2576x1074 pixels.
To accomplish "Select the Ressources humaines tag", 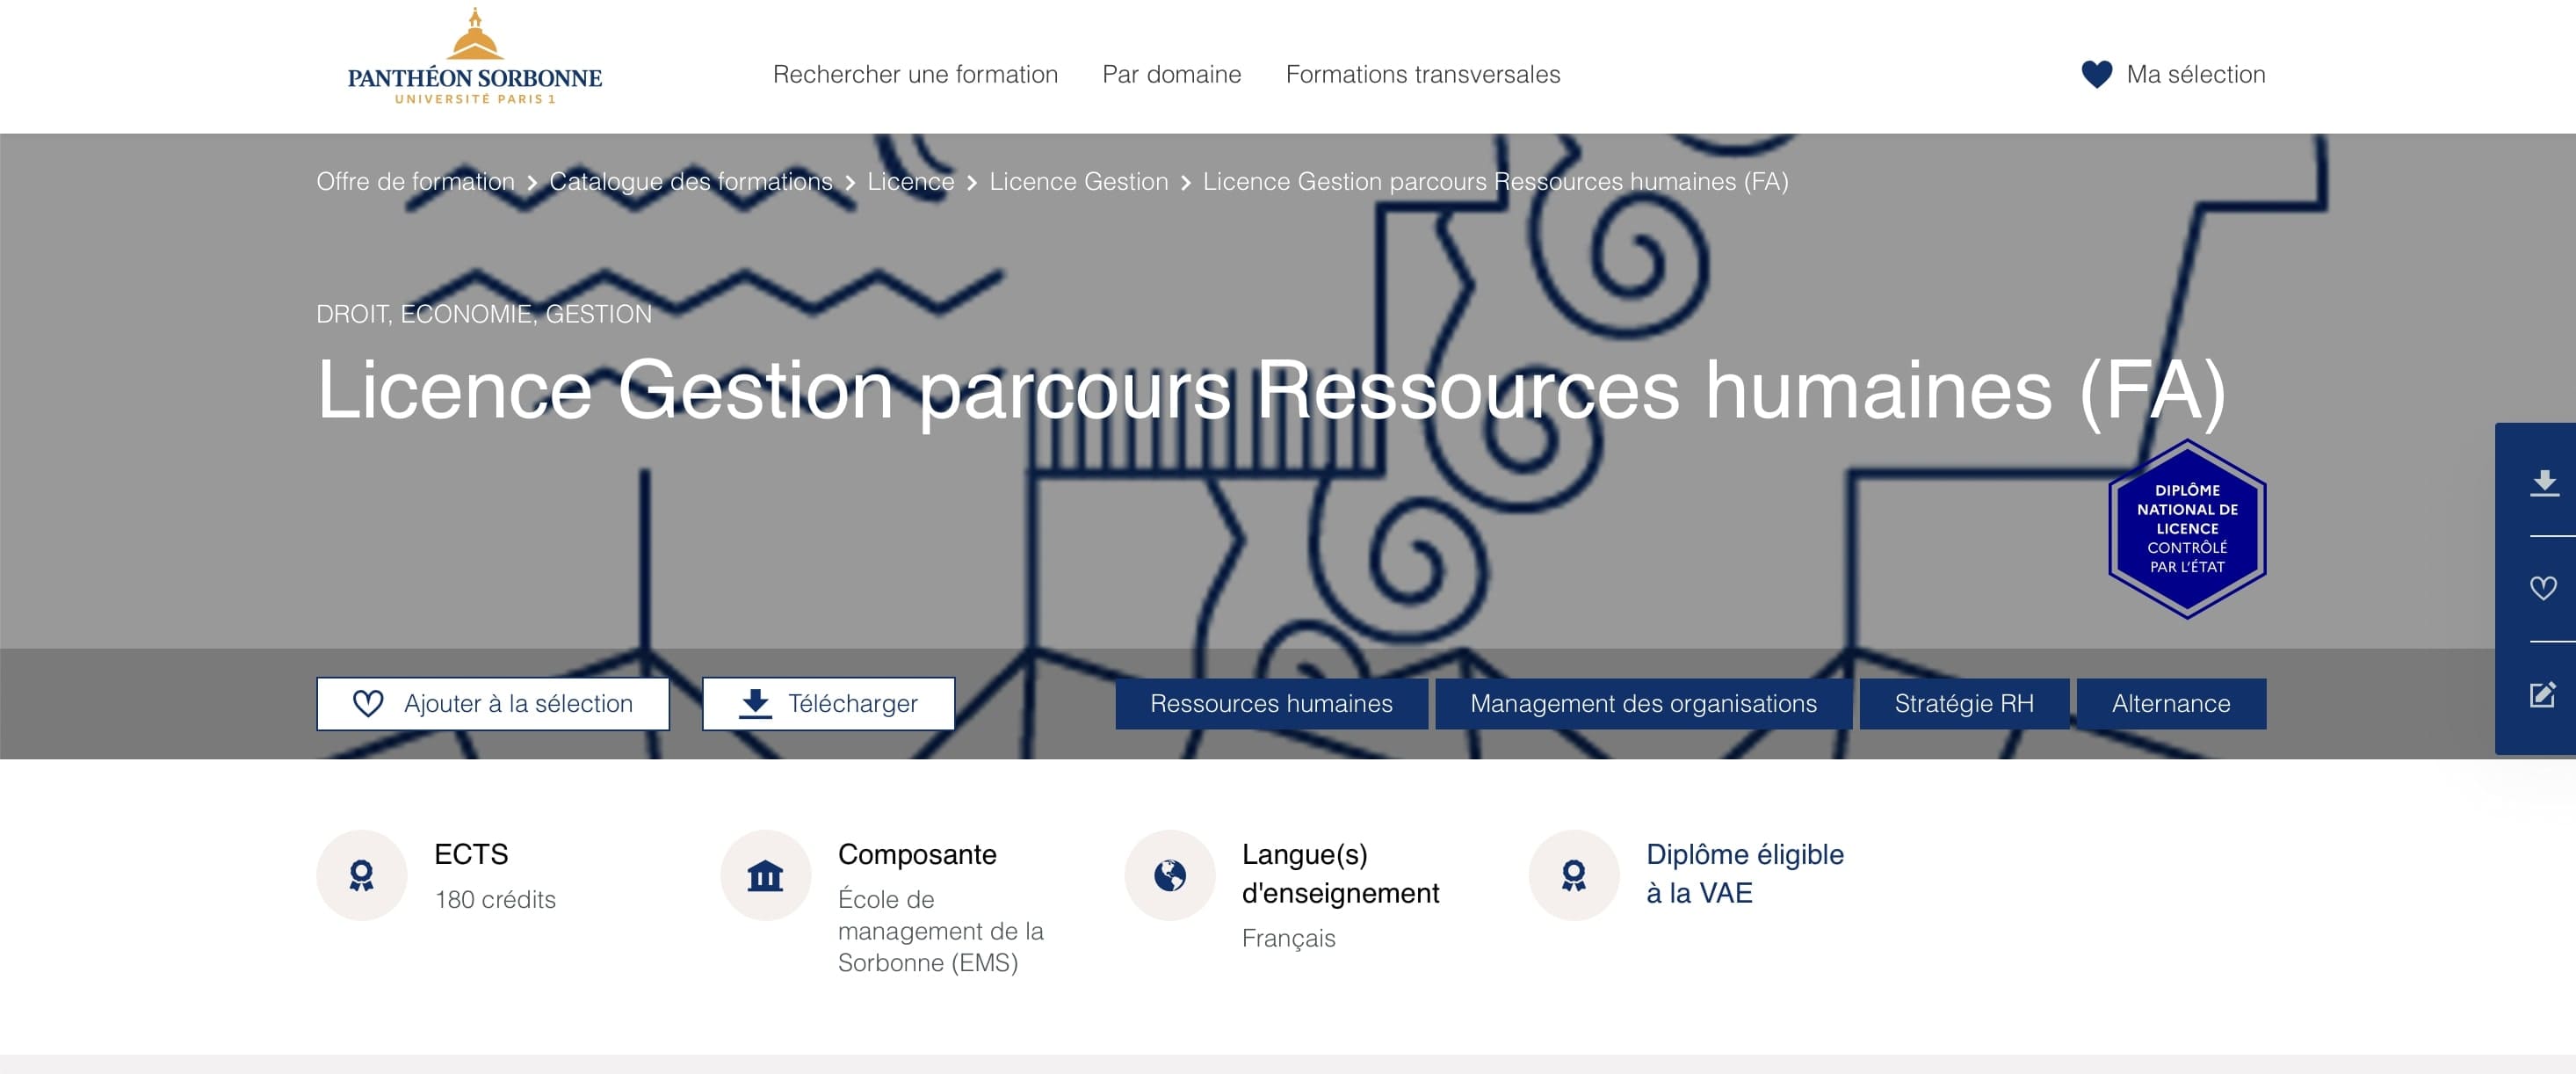I will pyautogui.click(x=1271, y=703).
